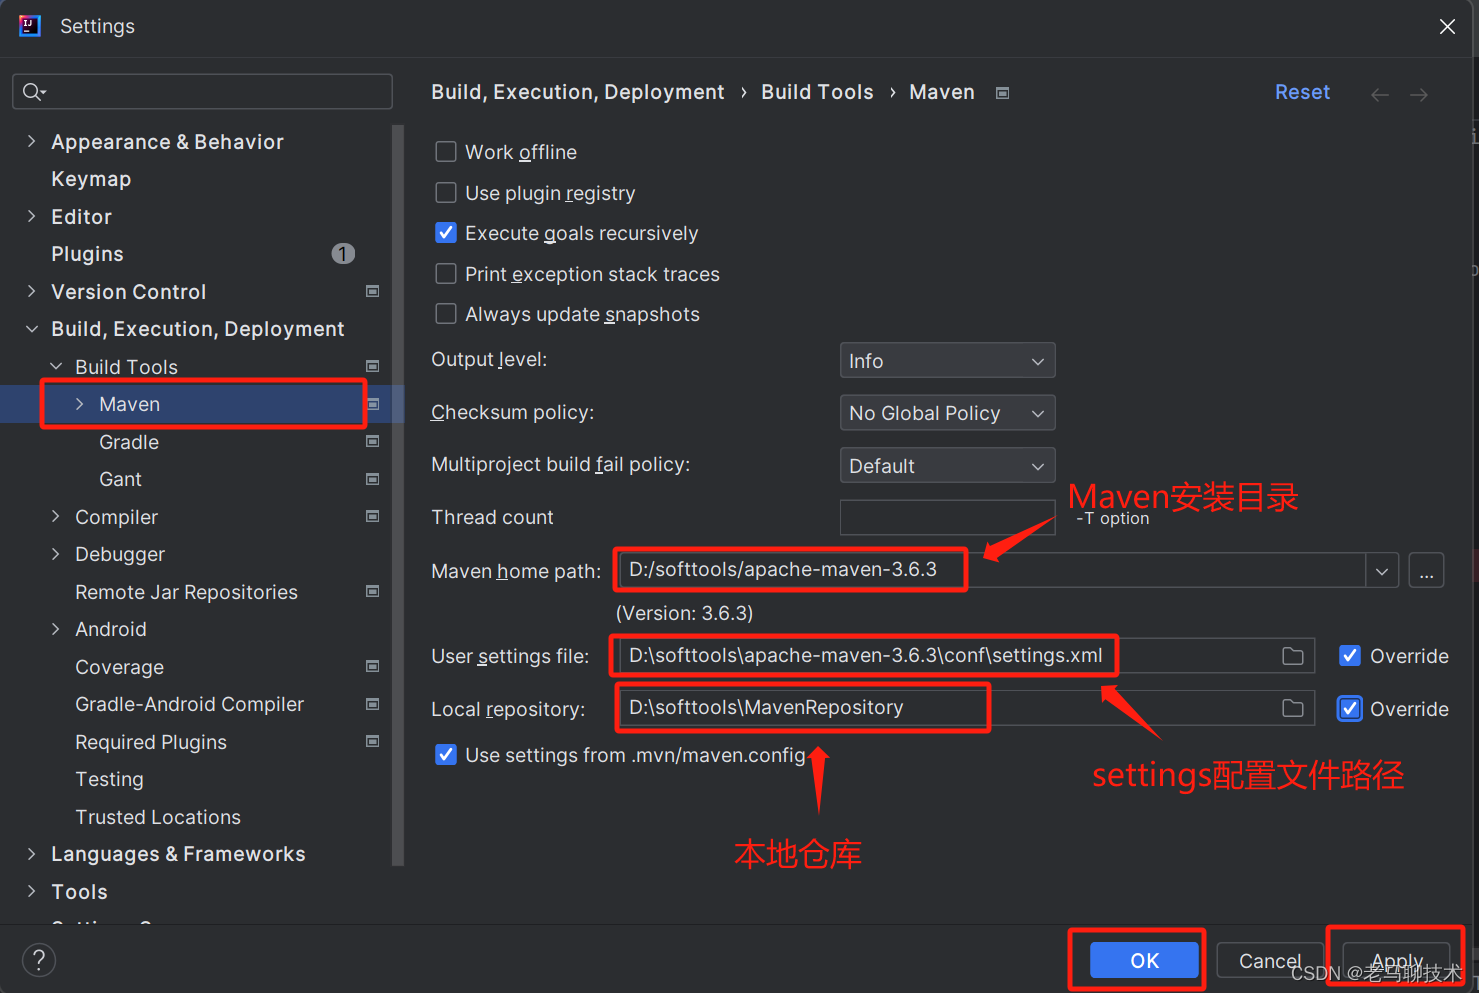Click the Cancel button
Viewport: 1479px width, 993px height.
(1270, 960)
